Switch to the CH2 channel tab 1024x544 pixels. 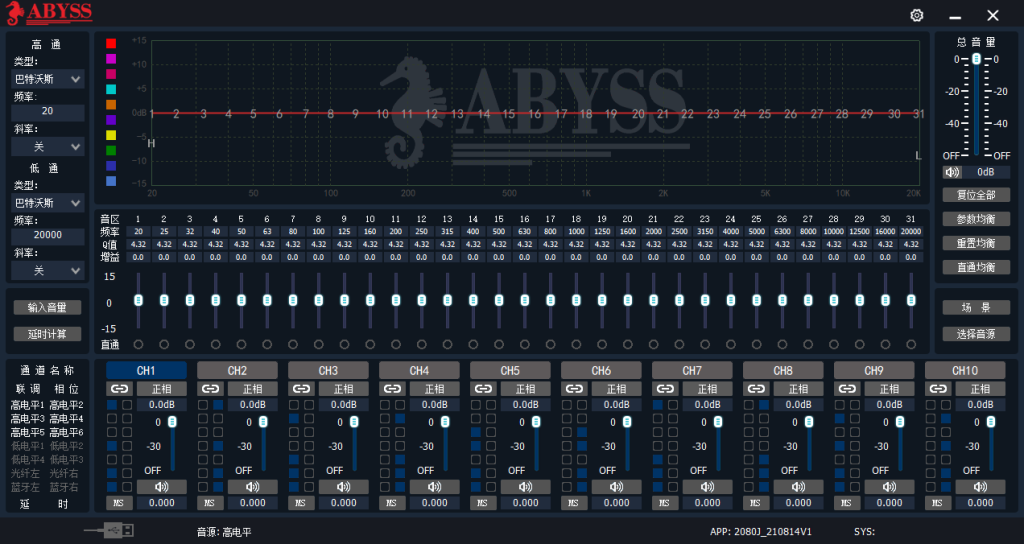click(237, 371)
